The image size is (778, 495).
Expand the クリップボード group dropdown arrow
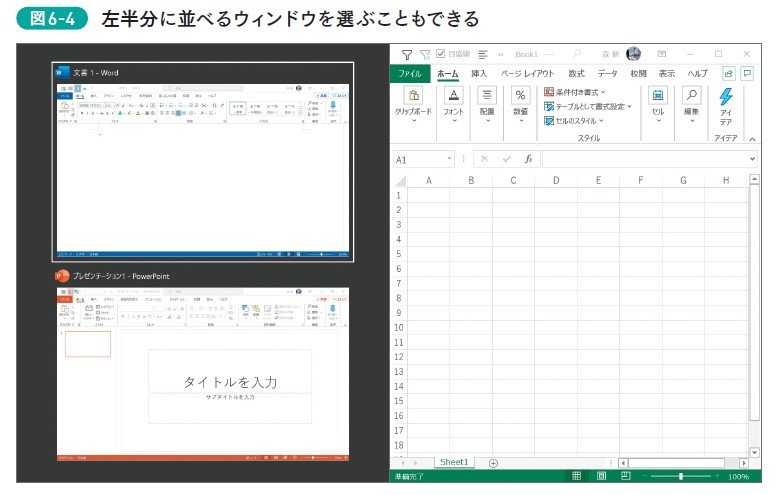coord(414,121)
